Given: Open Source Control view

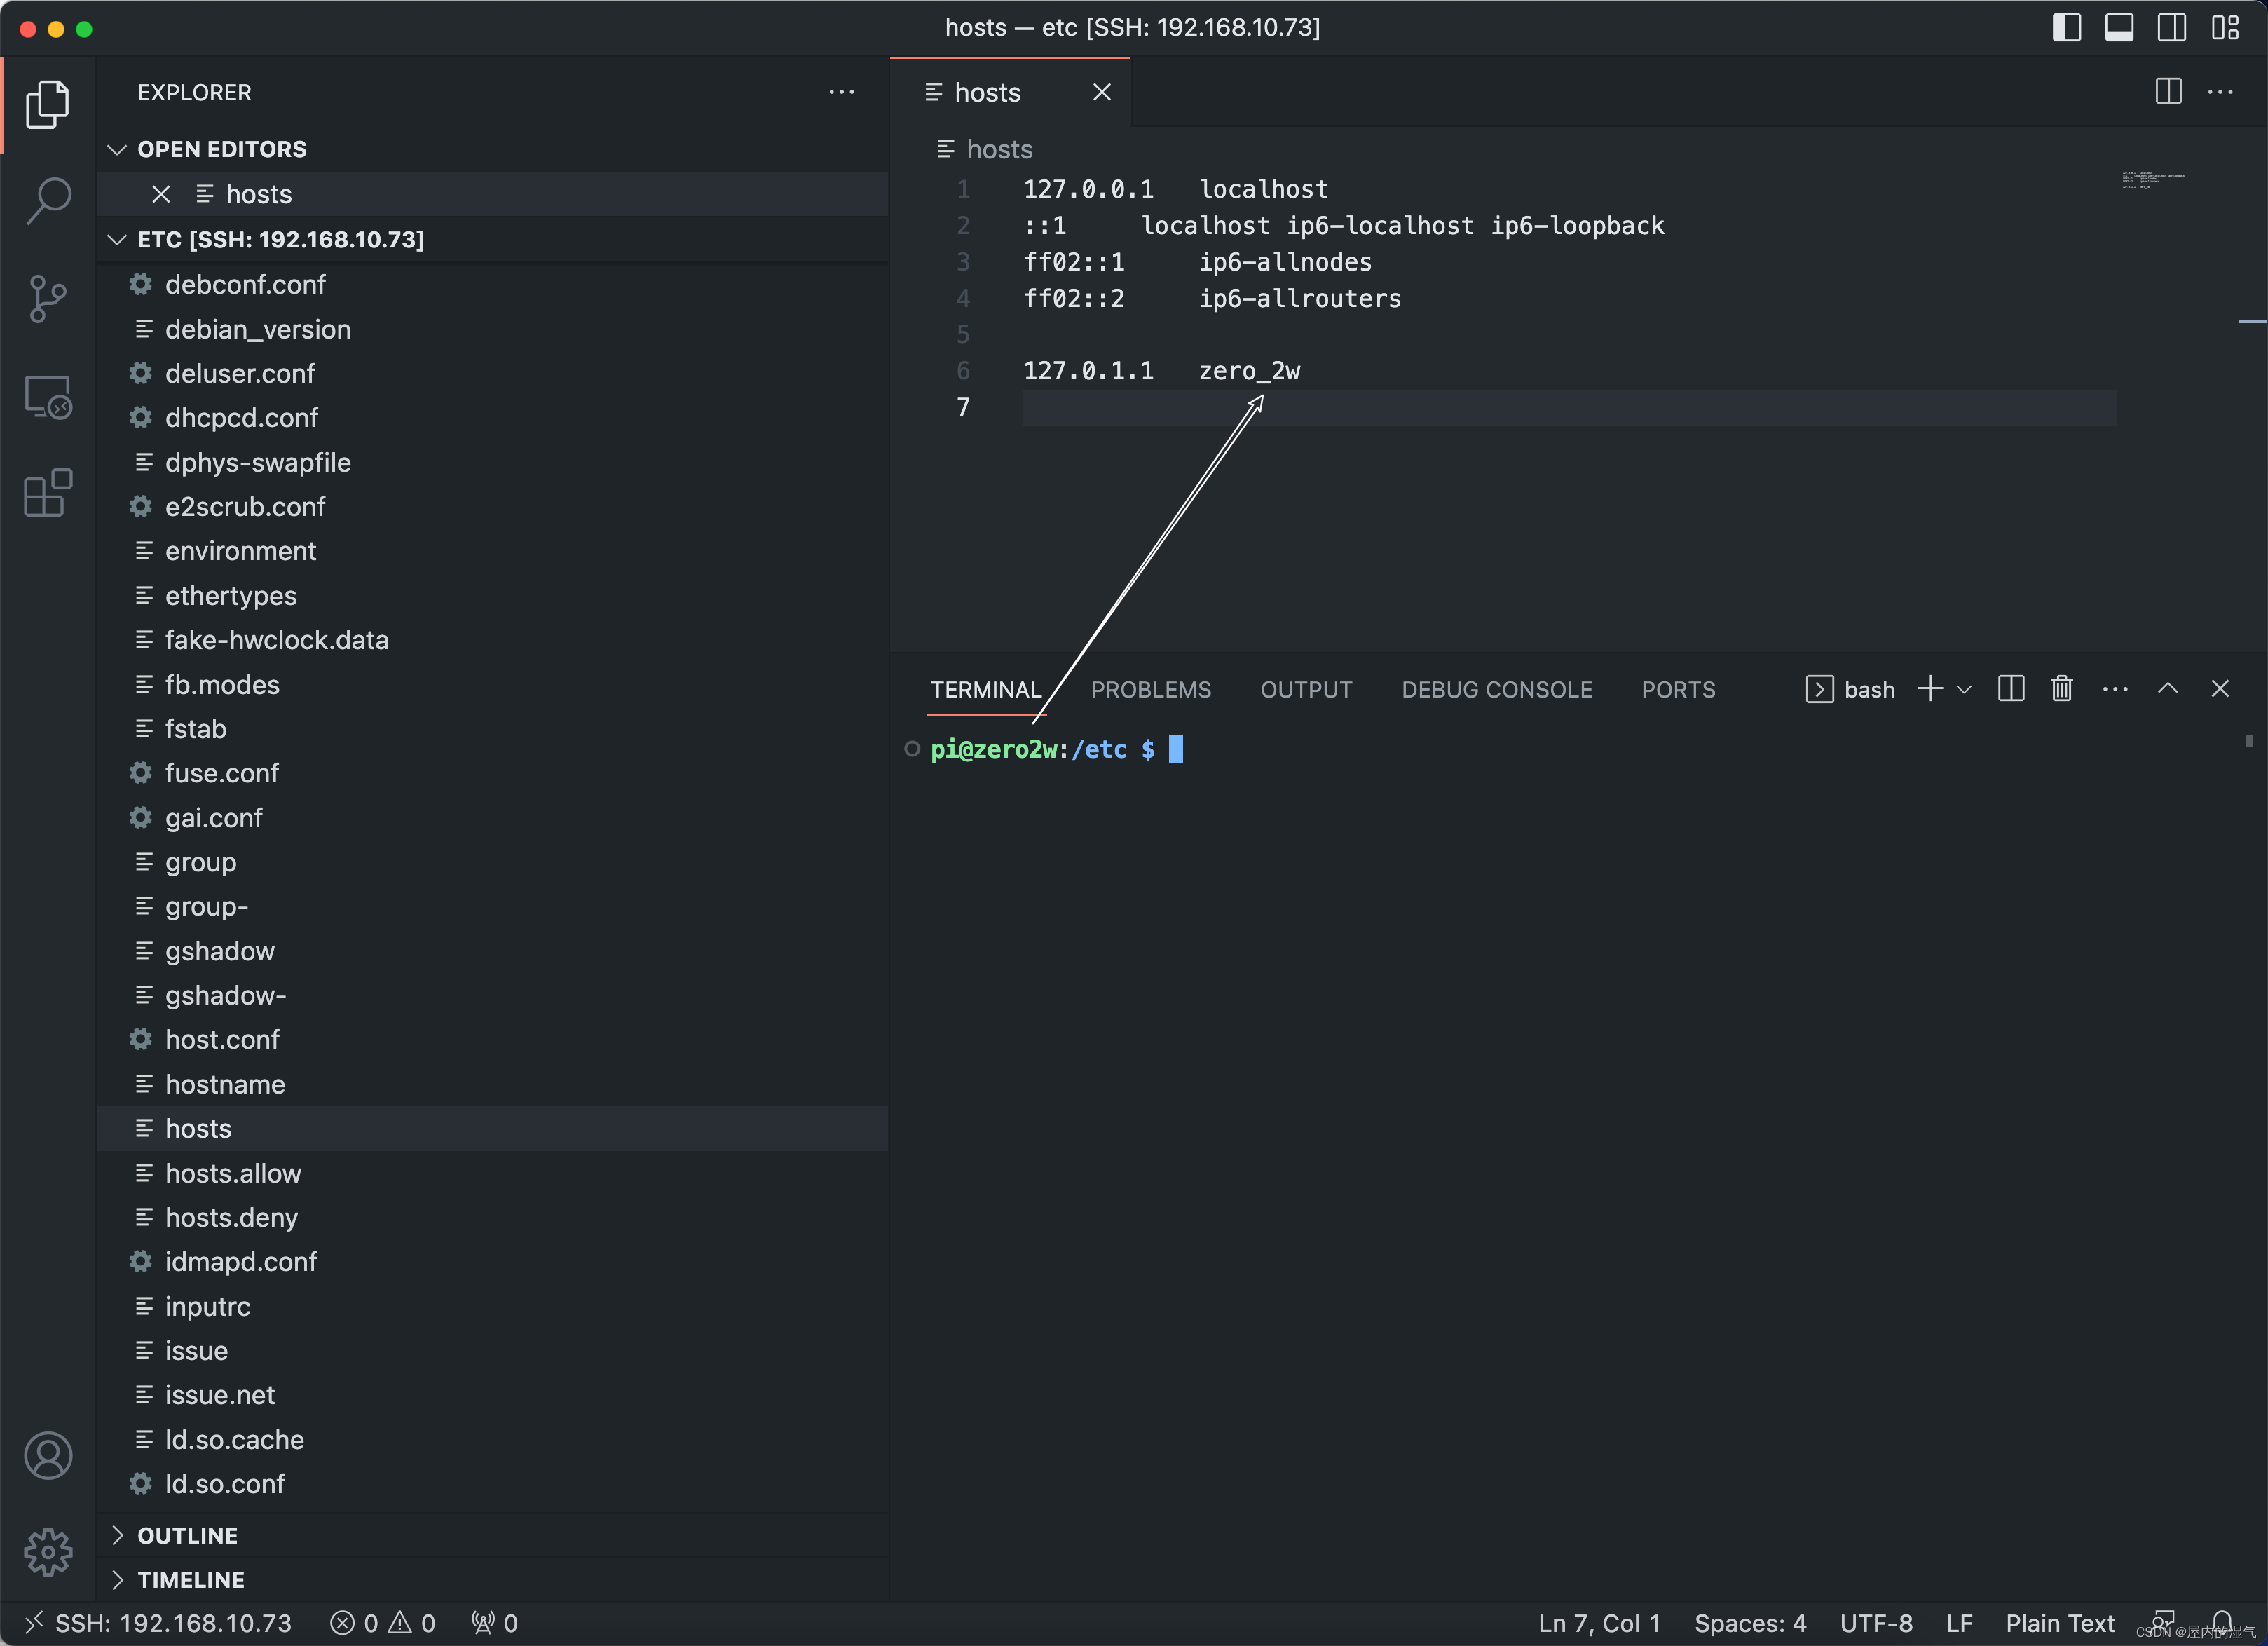Looking at the screenshot, I should (48, 298).
